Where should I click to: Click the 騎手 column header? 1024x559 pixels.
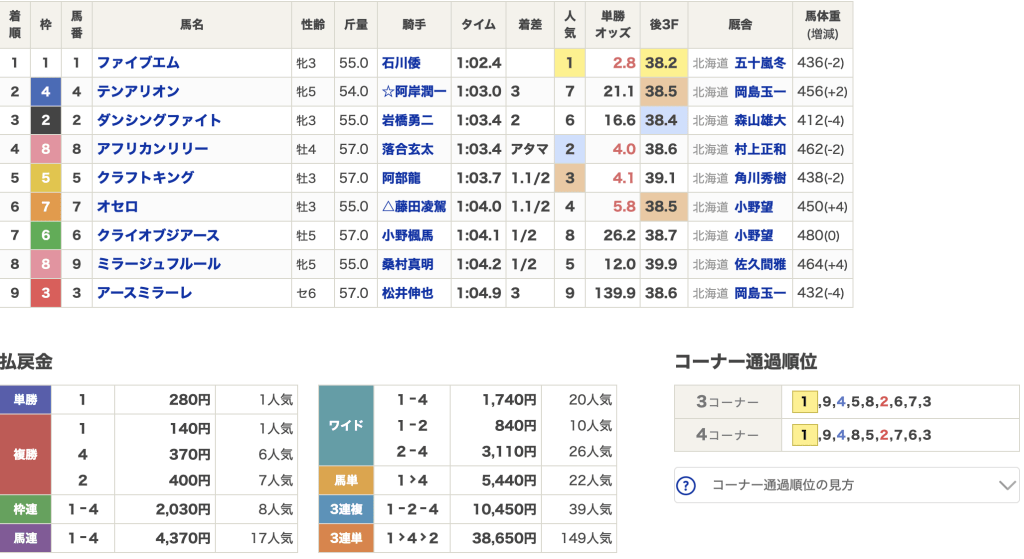coord(414,25)
